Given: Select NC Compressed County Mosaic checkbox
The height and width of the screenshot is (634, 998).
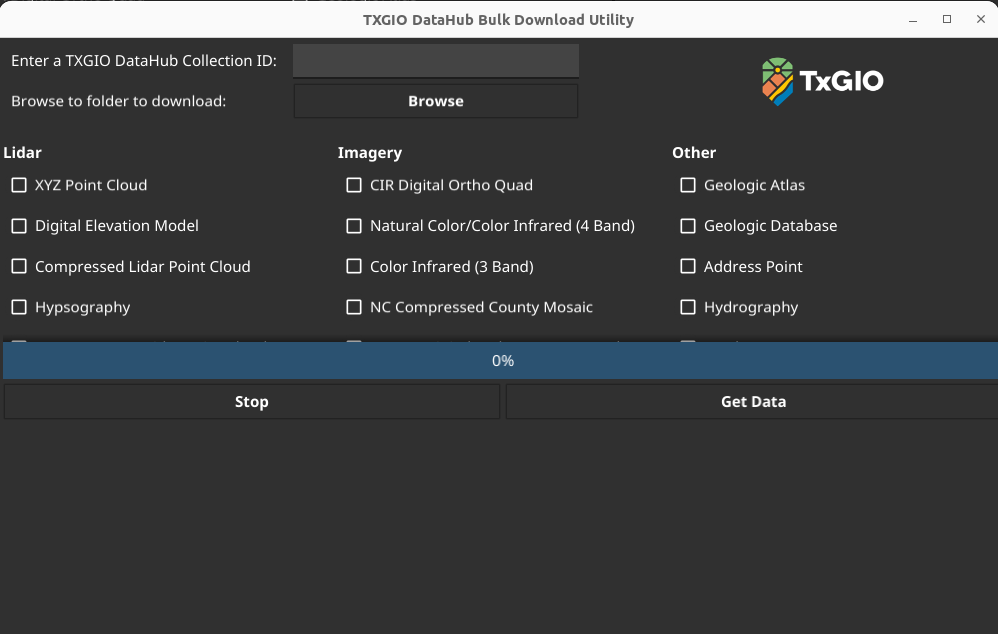Looking at the screenshot, I should coord(354,307).
